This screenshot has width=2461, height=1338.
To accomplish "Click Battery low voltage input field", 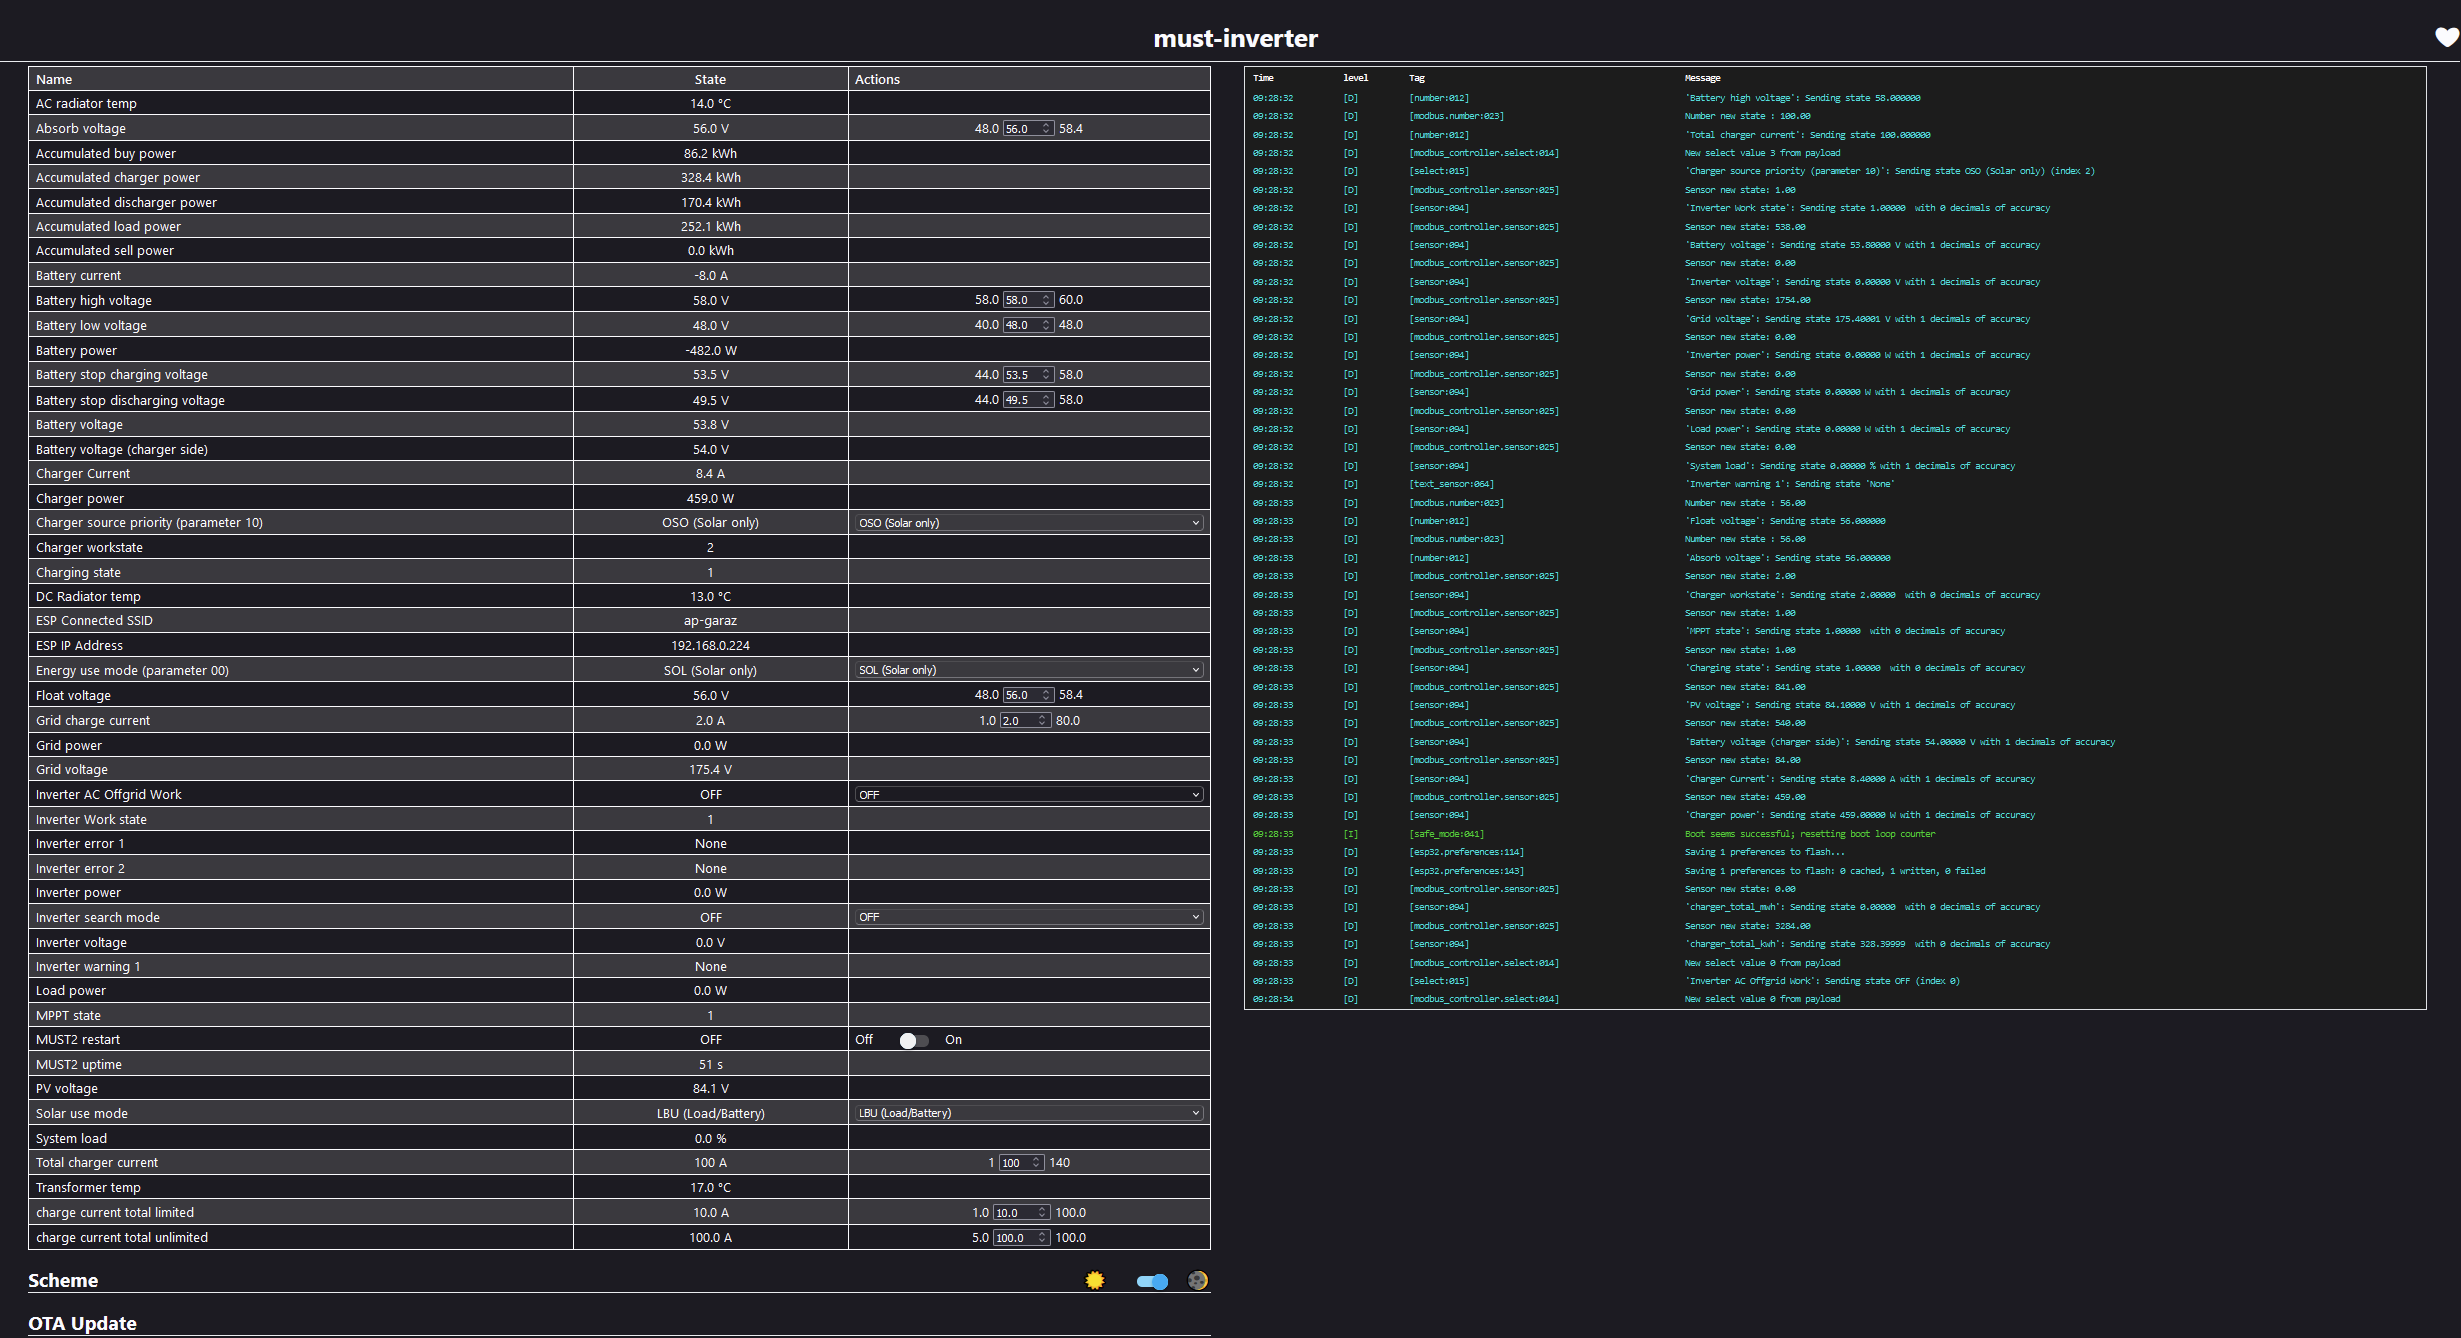I will pos(1021,325).
